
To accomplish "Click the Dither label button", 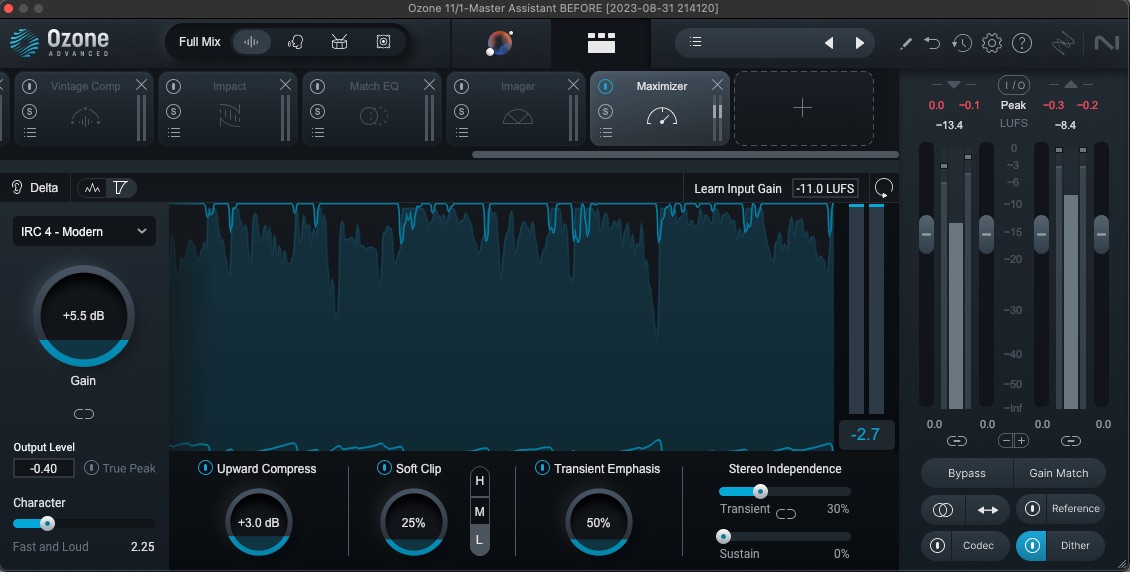I will coord(1075,545).
